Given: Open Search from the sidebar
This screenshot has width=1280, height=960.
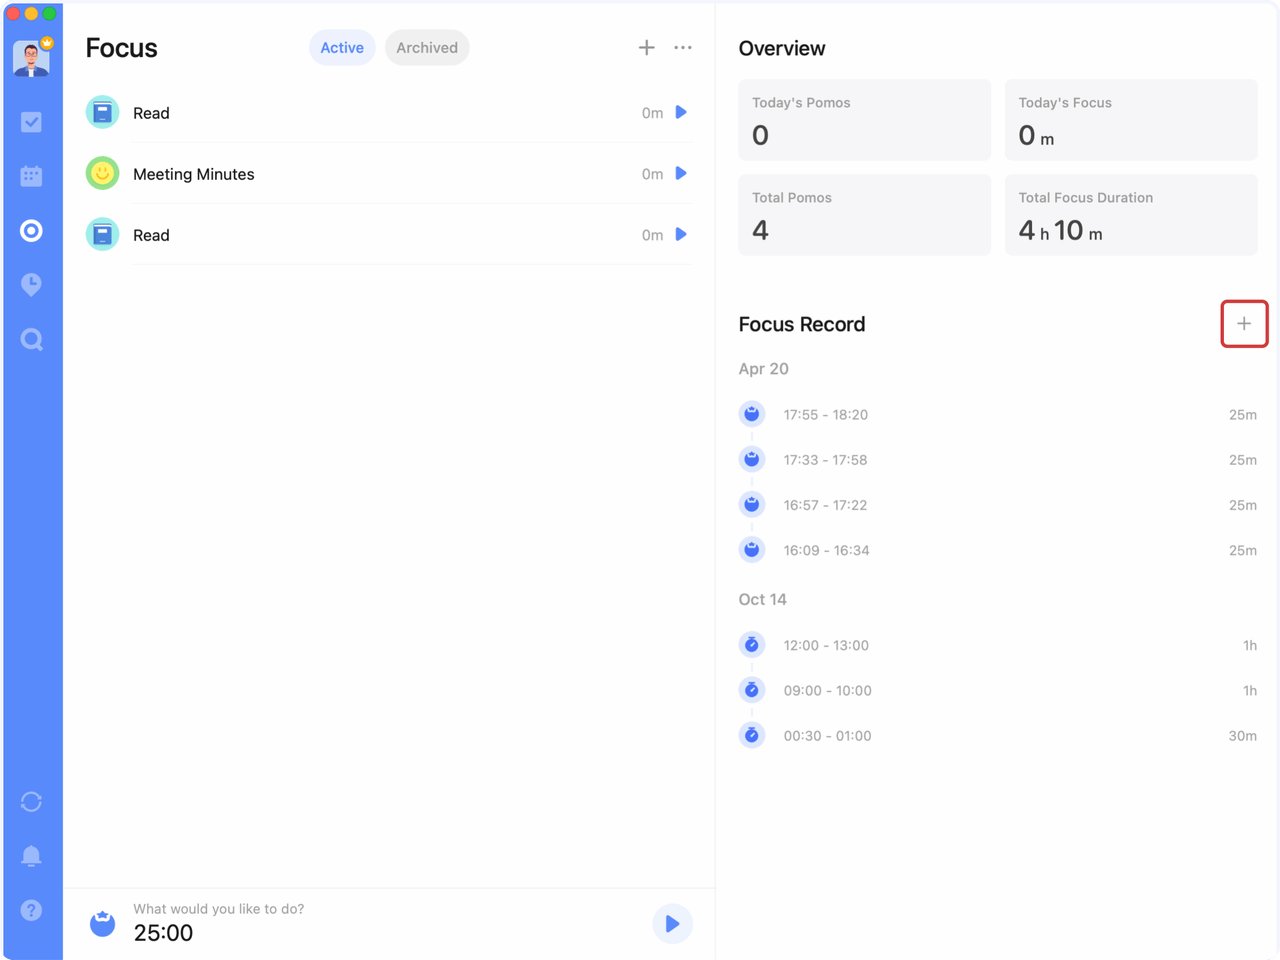Looking at the screenshot, I should point(31,339).
